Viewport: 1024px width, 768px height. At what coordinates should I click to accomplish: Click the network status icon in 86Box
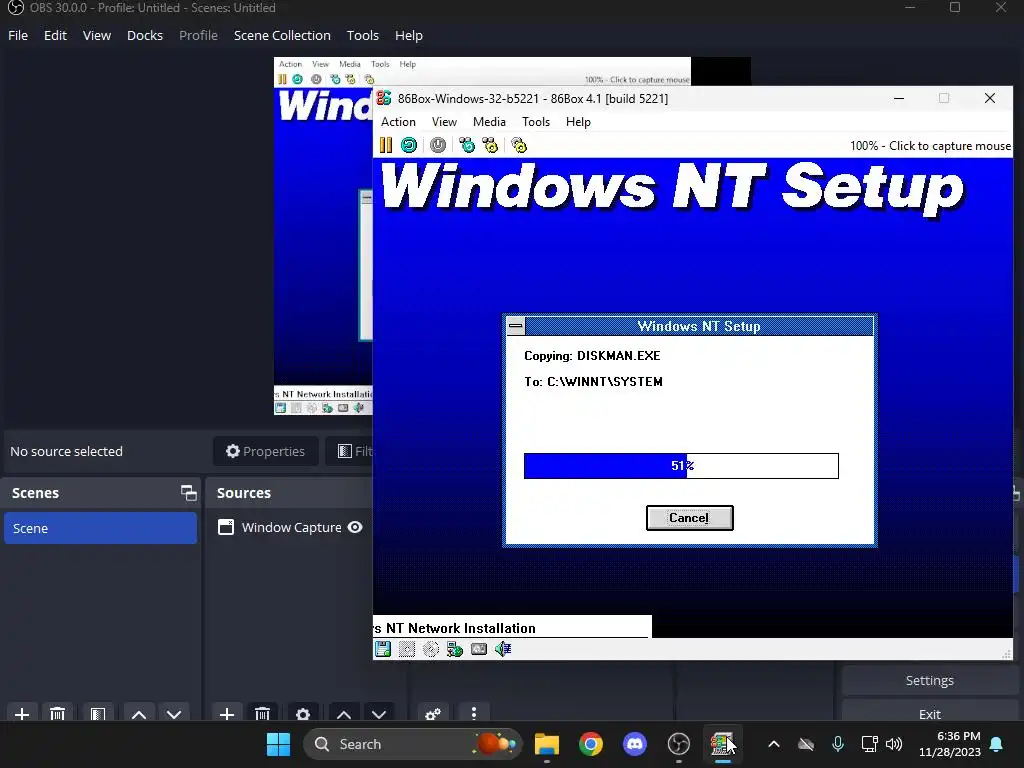[455, 648]
